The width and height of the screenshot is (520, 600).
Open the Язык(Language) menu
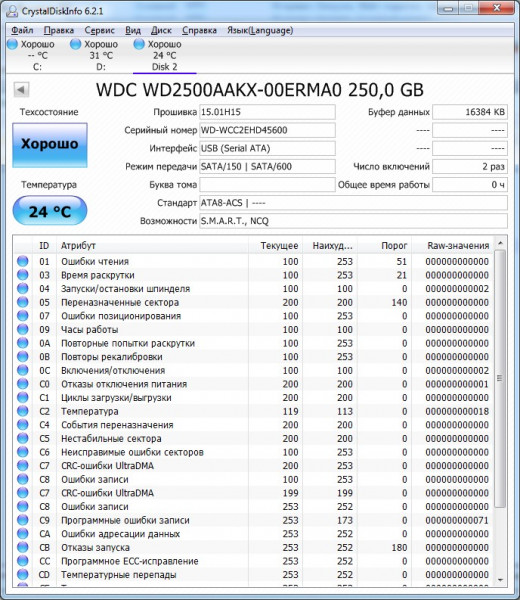260,30
